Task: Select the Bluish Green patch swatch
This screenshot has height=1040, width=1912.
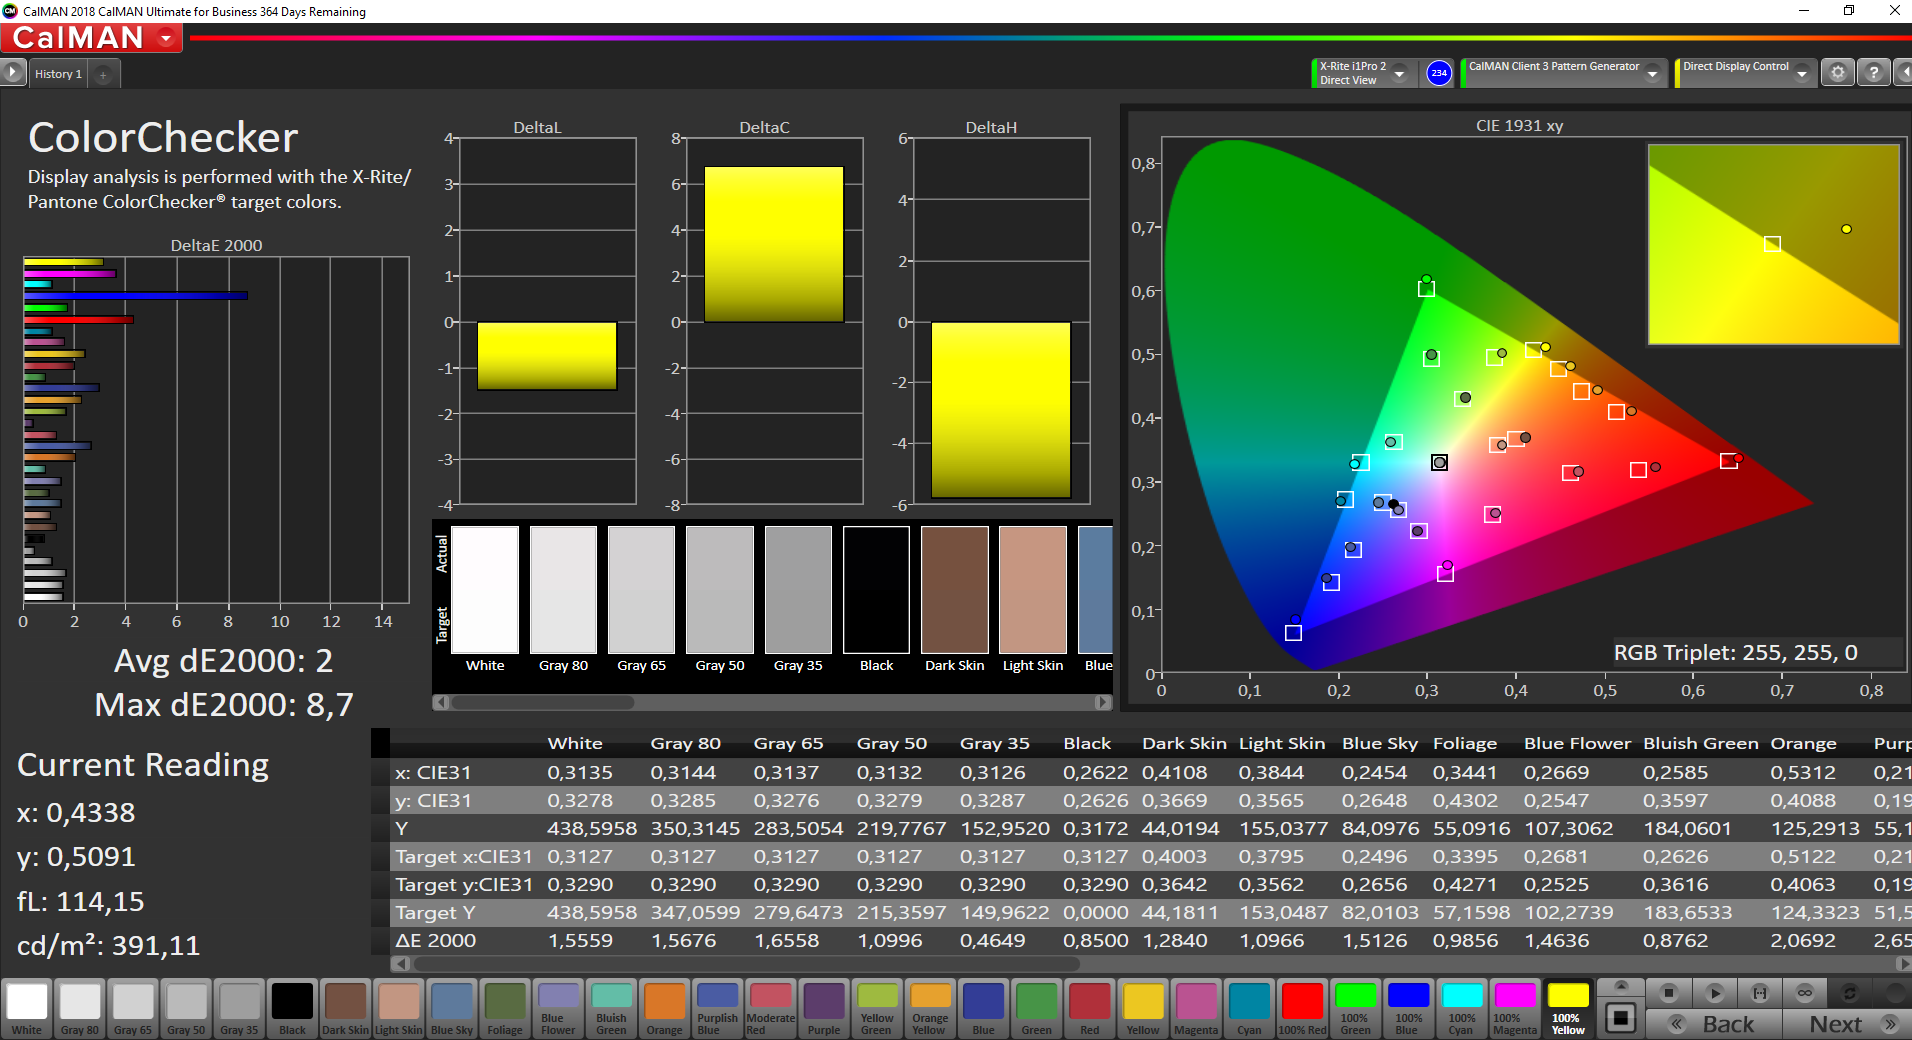Action: [x=611, y=1008]
